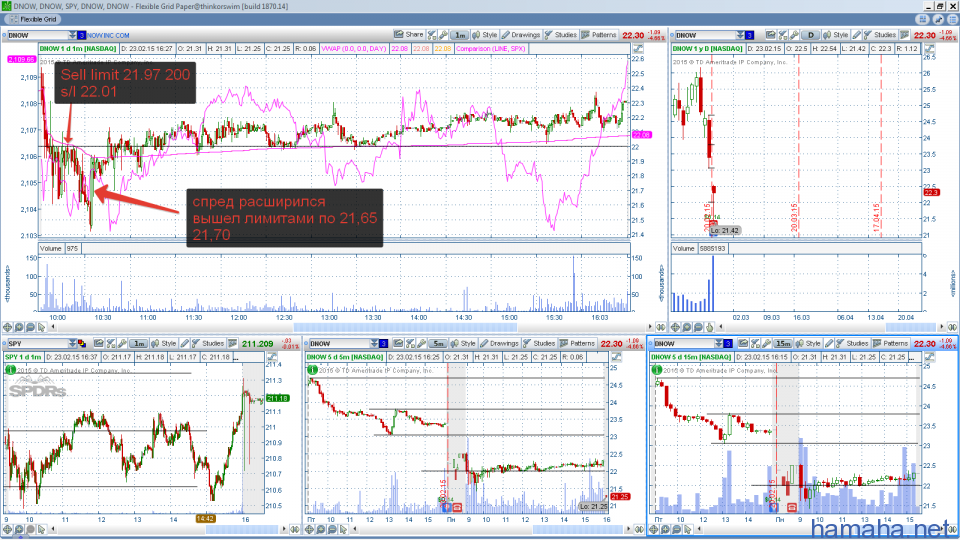The image size is (960, 540).
Task: Open Drawings menu on the 1m DNOW chart
Action: click(x=520, y=35)
